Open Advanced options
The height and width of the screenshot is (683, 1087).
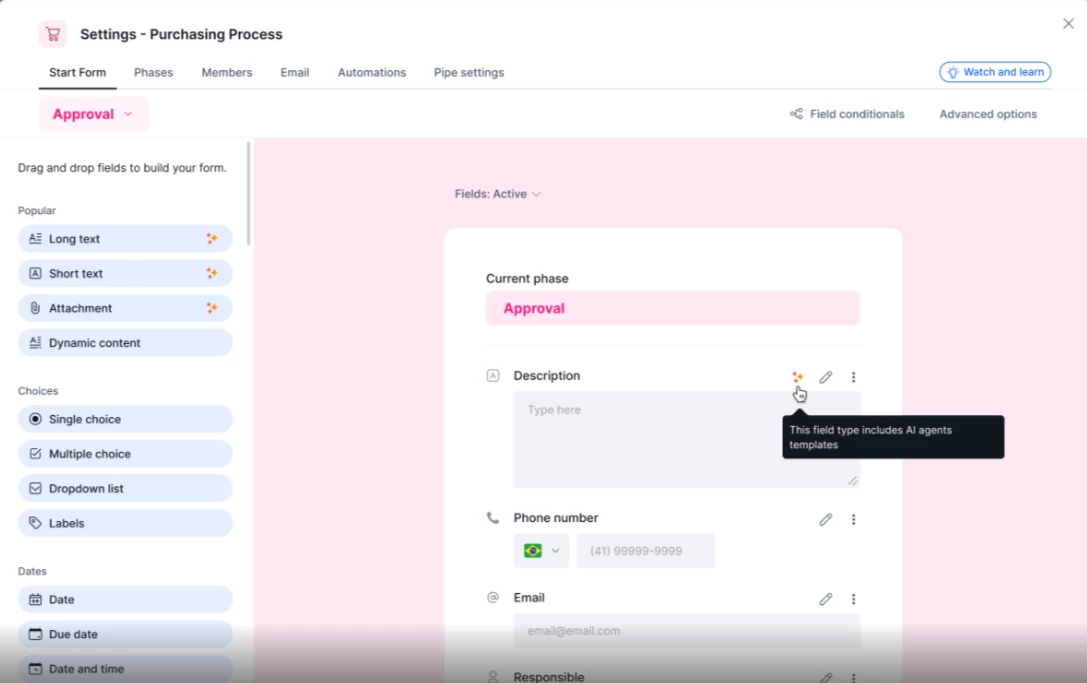pos(988,114)
